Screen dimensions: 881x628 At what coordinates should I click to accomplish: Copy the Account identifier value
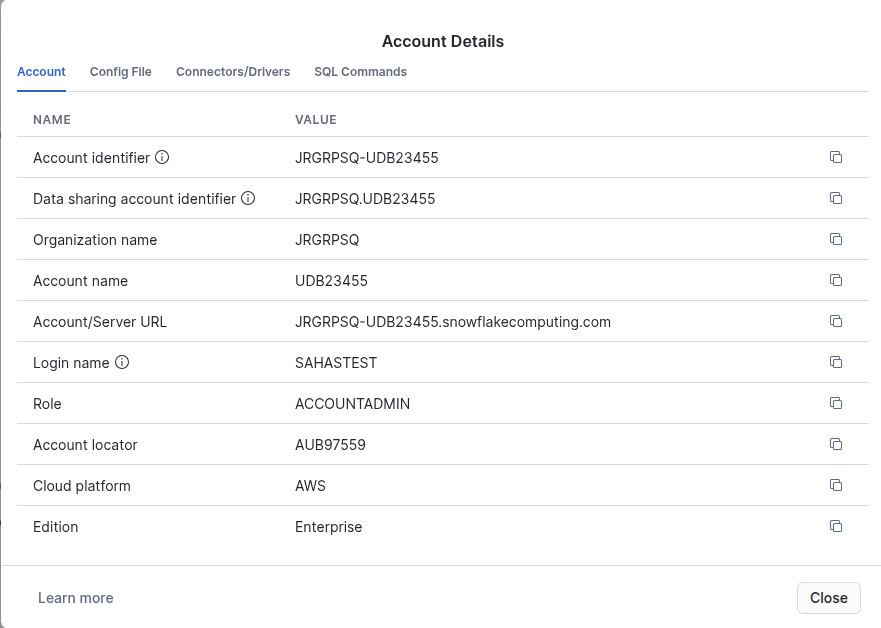tap(836, 157)
